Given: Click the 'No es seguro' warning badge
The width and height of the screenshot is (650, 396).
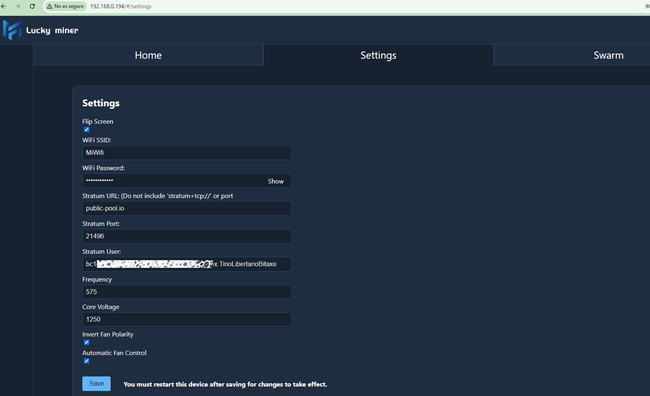Looking at the screenshot, I should tap(65, 6).
